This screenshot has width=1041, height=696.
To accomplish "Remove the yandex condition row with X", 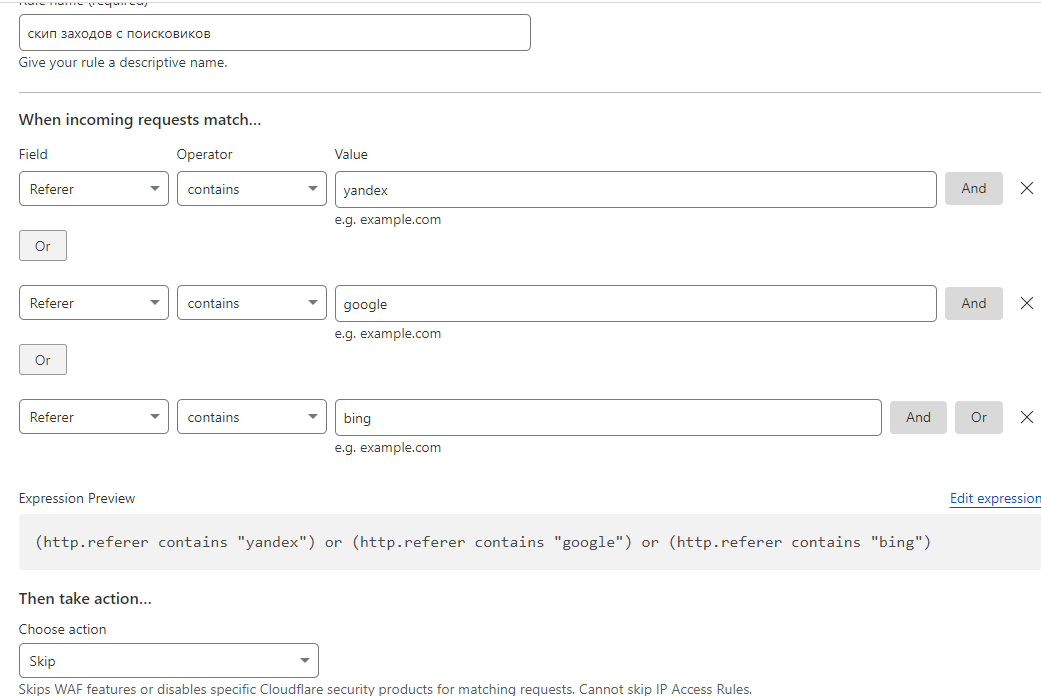I will (x=1026, y=188).
